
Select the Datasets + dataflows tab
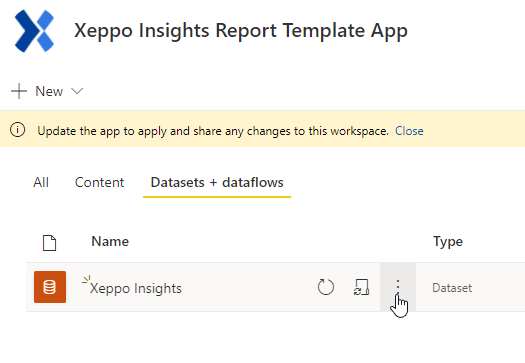(x=217, y=183)
